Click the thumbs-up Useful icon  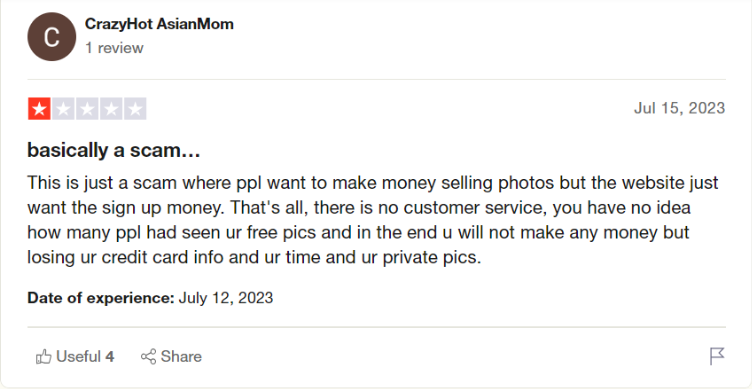[x=43, y=356]
